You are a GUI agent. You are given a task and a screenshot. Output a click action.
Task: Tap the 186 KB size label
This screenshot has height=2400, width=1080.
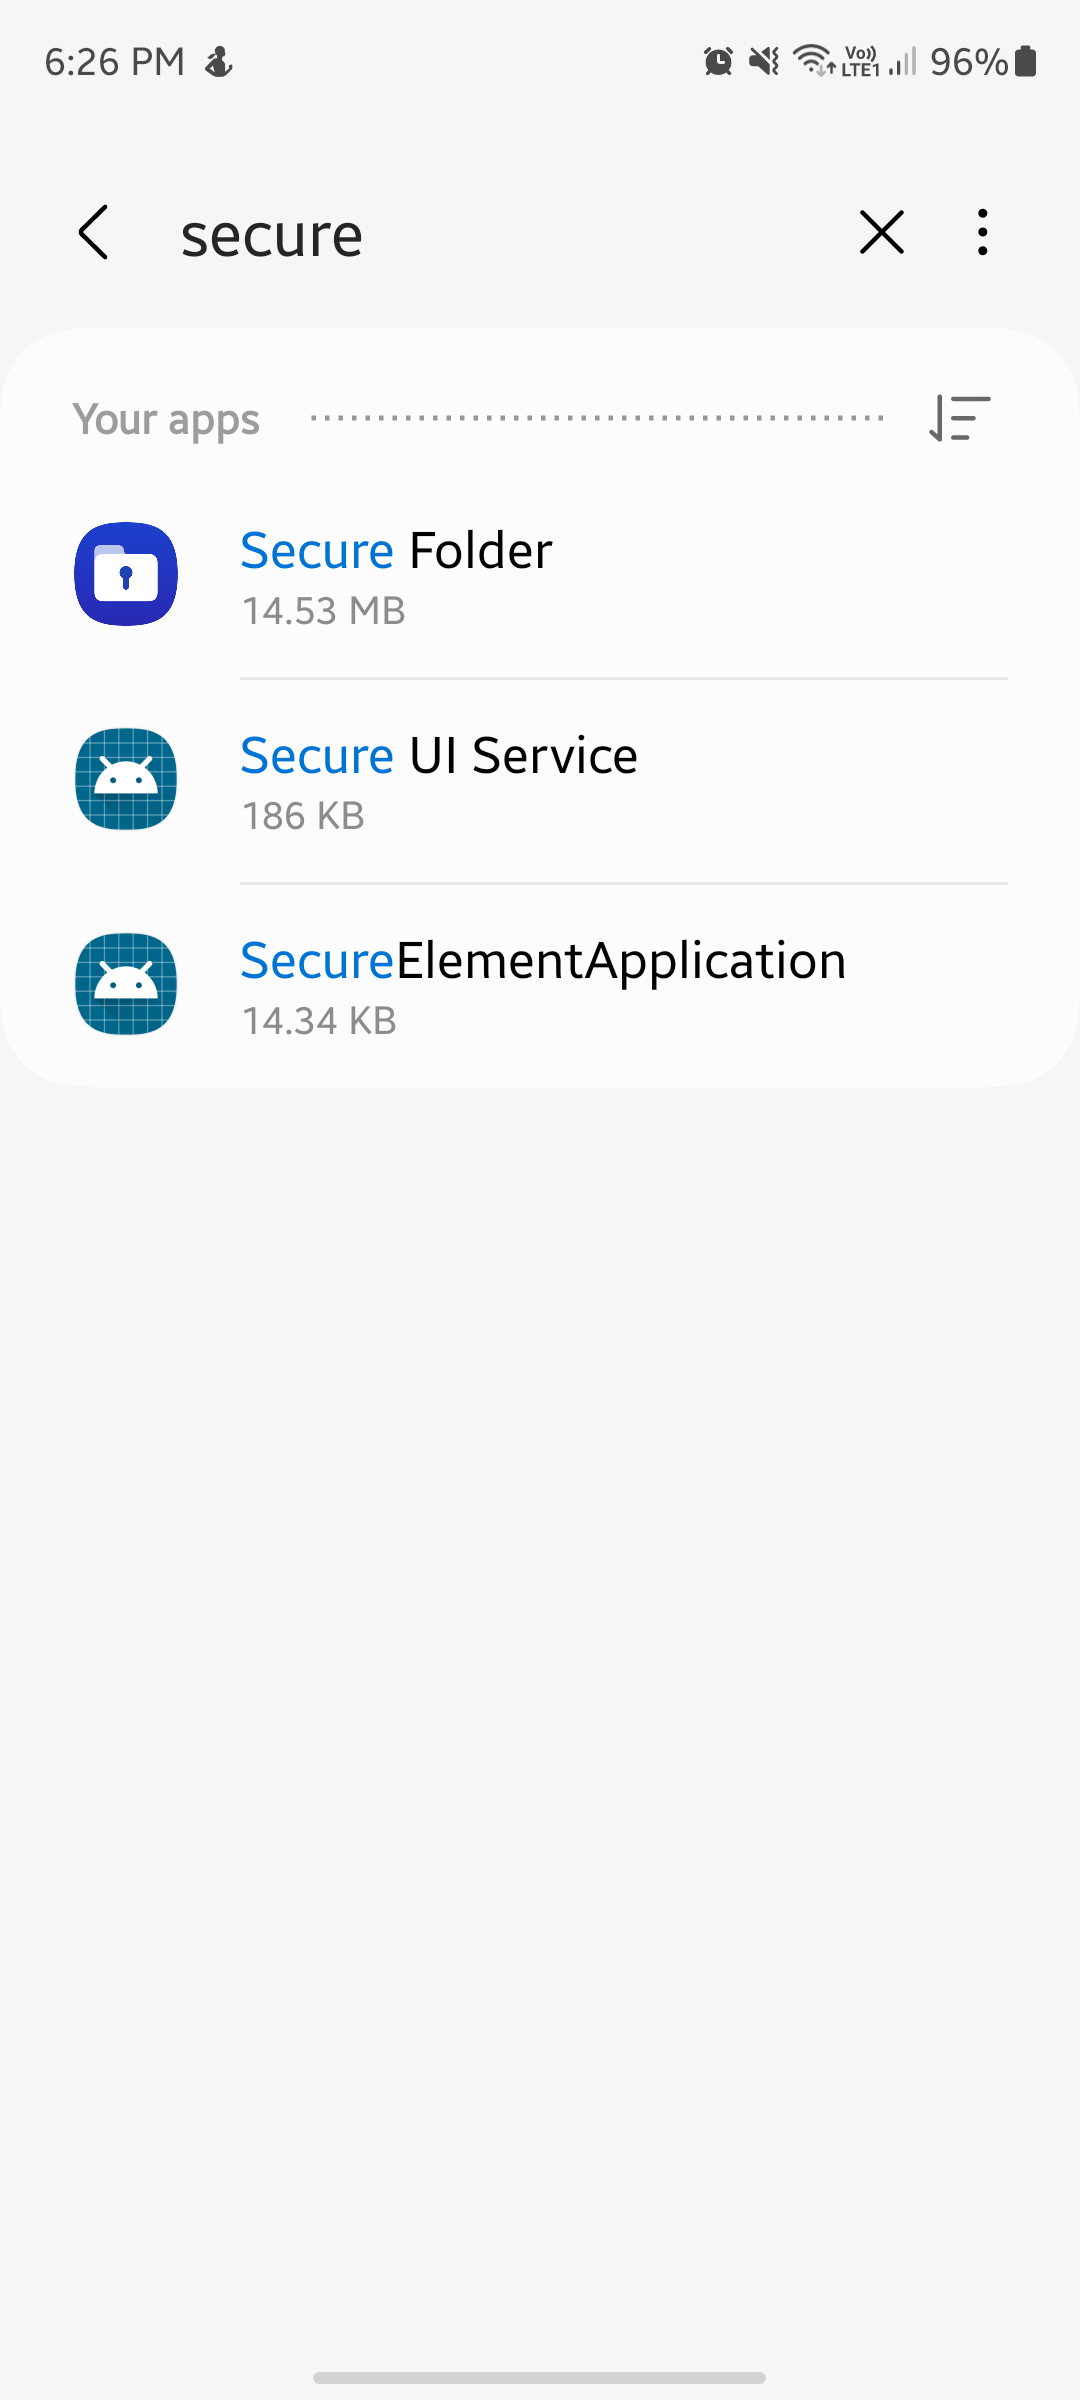tap(302, 815)
